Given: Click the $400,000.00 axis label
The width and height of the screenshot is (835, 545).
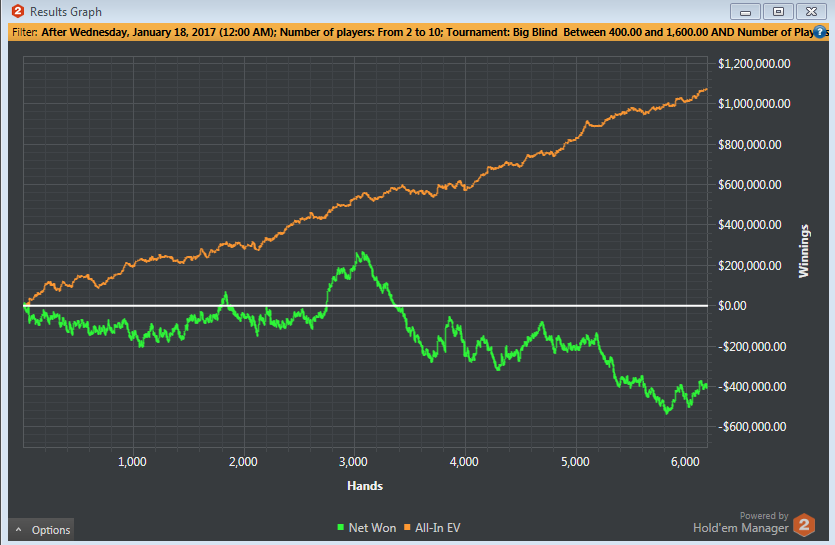Looking at the screenshot, I should pos(750,225).
